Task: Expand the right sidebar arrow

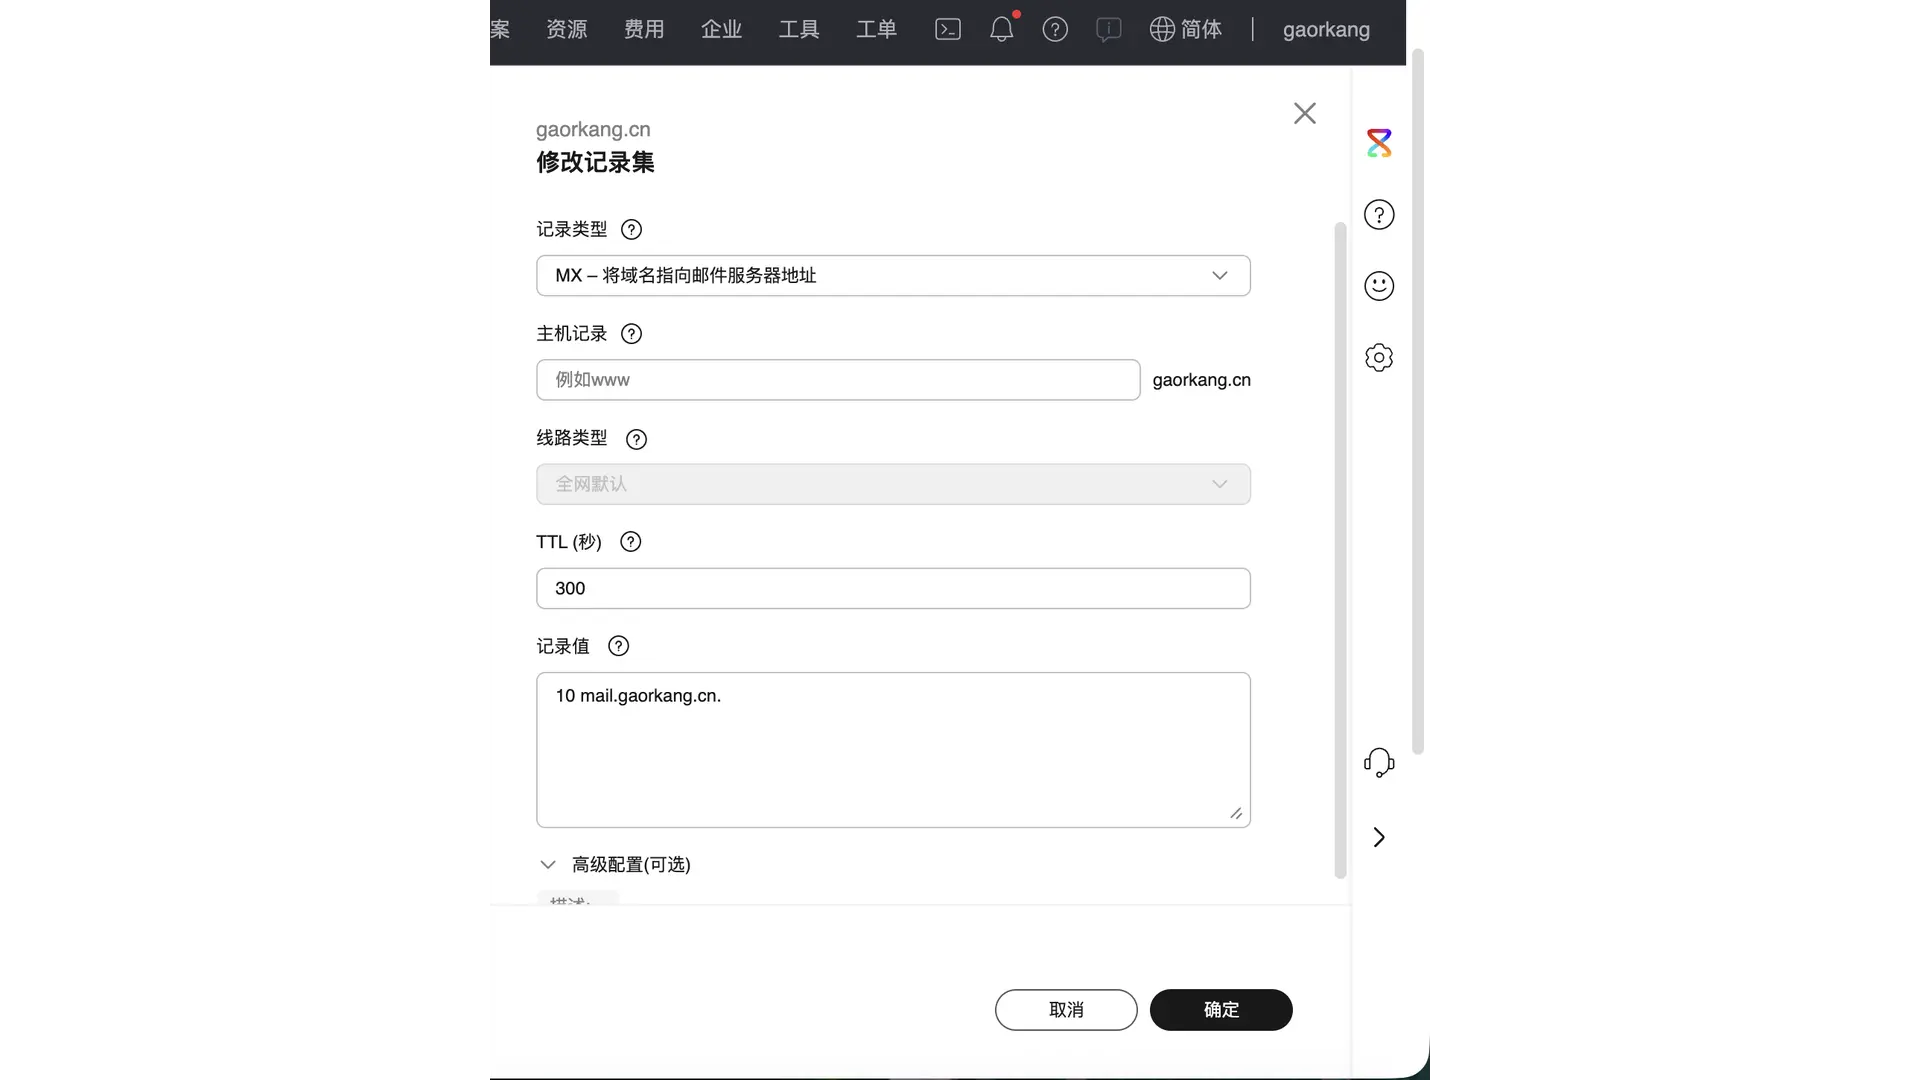Action: pyautogui.click(x=1379, y=837)
